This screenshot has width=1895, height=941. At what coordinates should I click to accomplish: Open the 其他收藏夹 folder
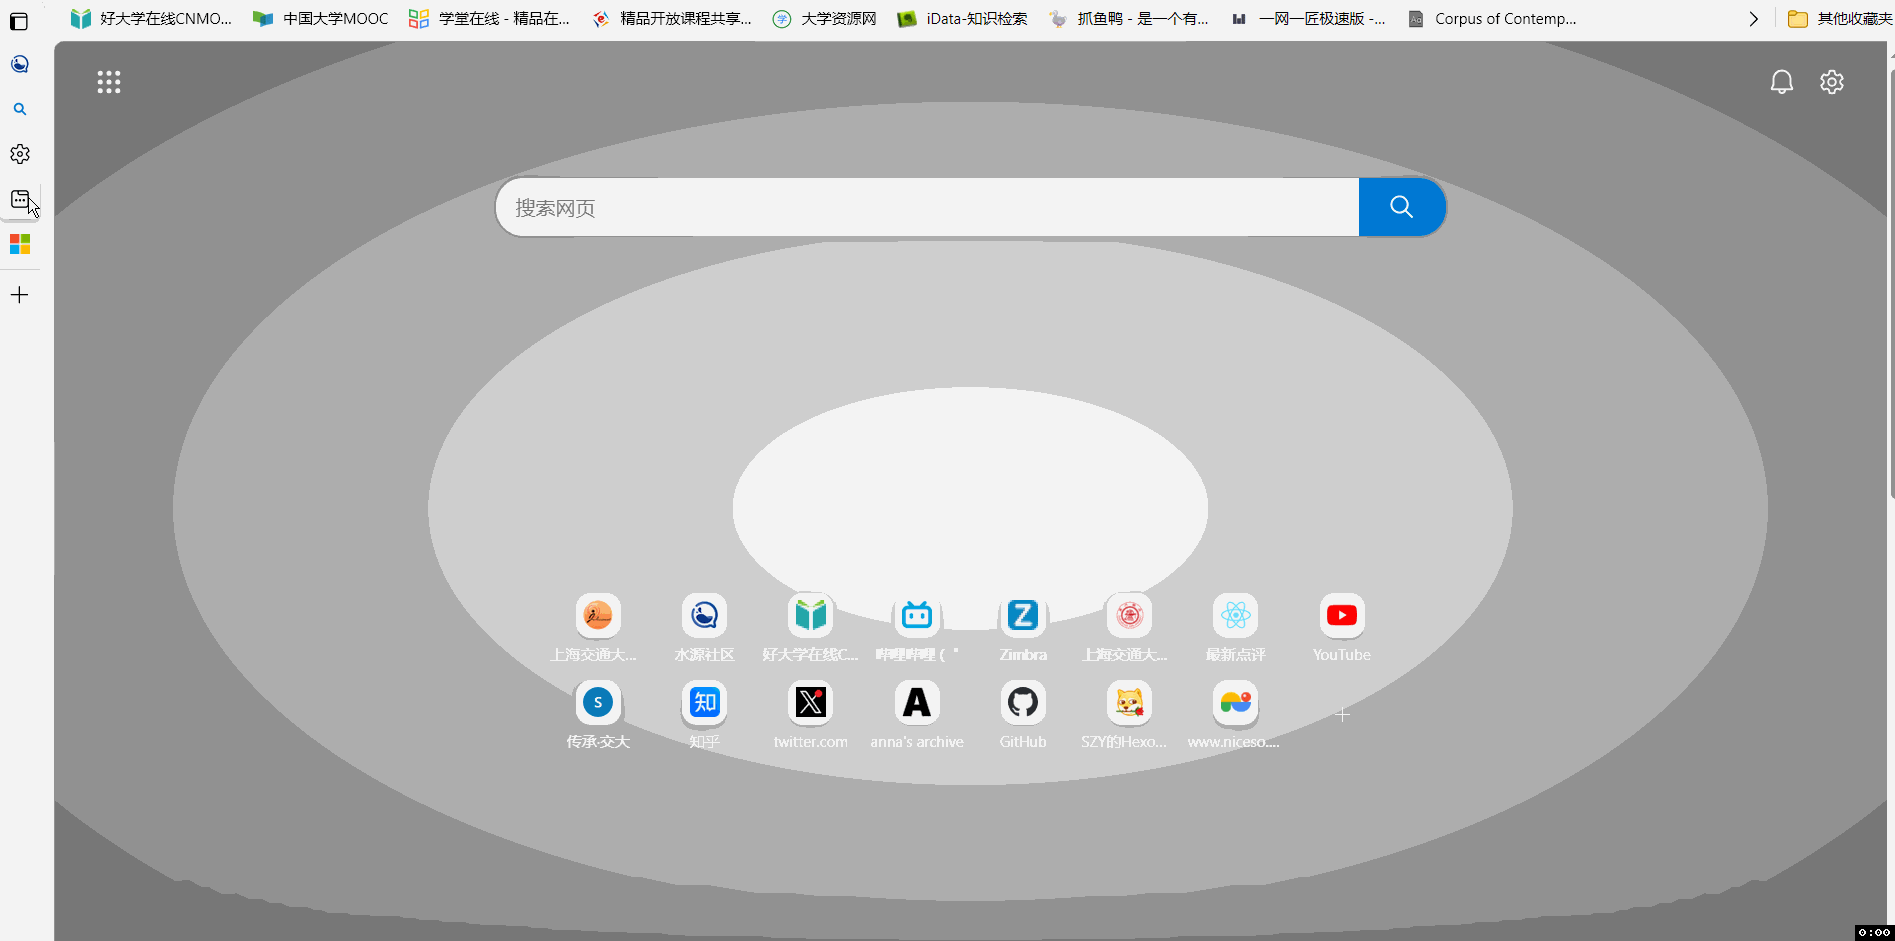(1840, 18)
